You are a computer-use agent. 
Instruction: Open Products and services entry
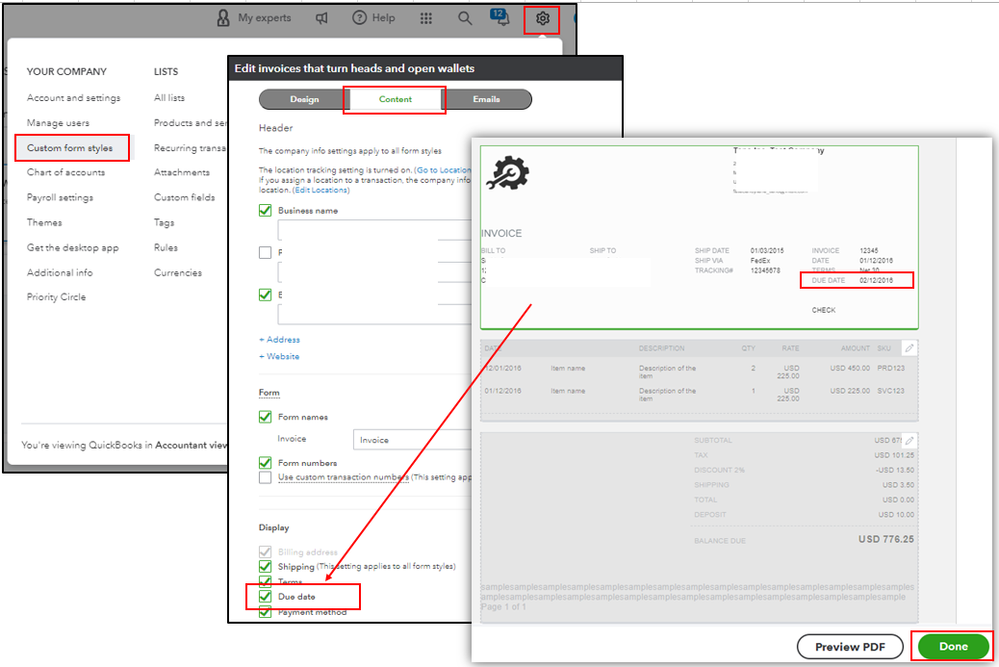click(x=190, y=123)
